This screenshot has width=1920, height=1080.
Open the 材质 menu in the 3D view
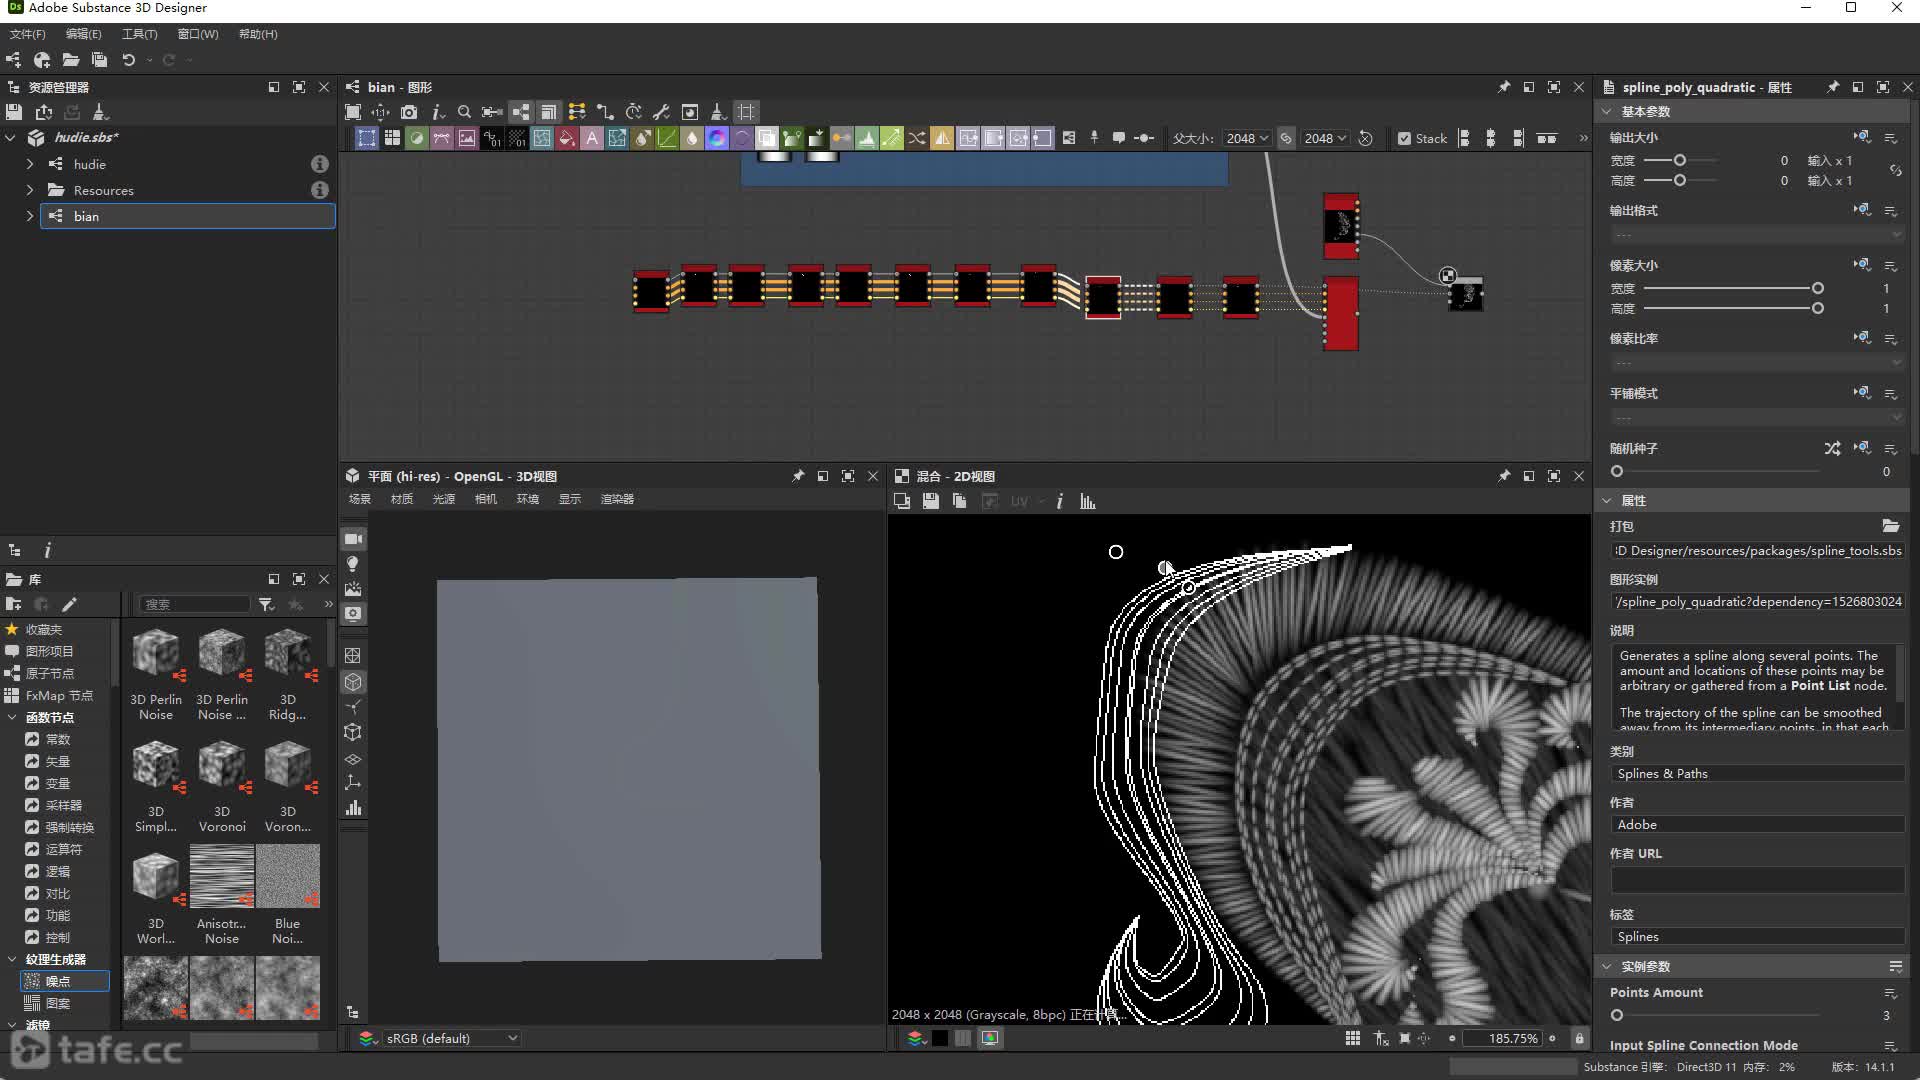pos(402,499)
